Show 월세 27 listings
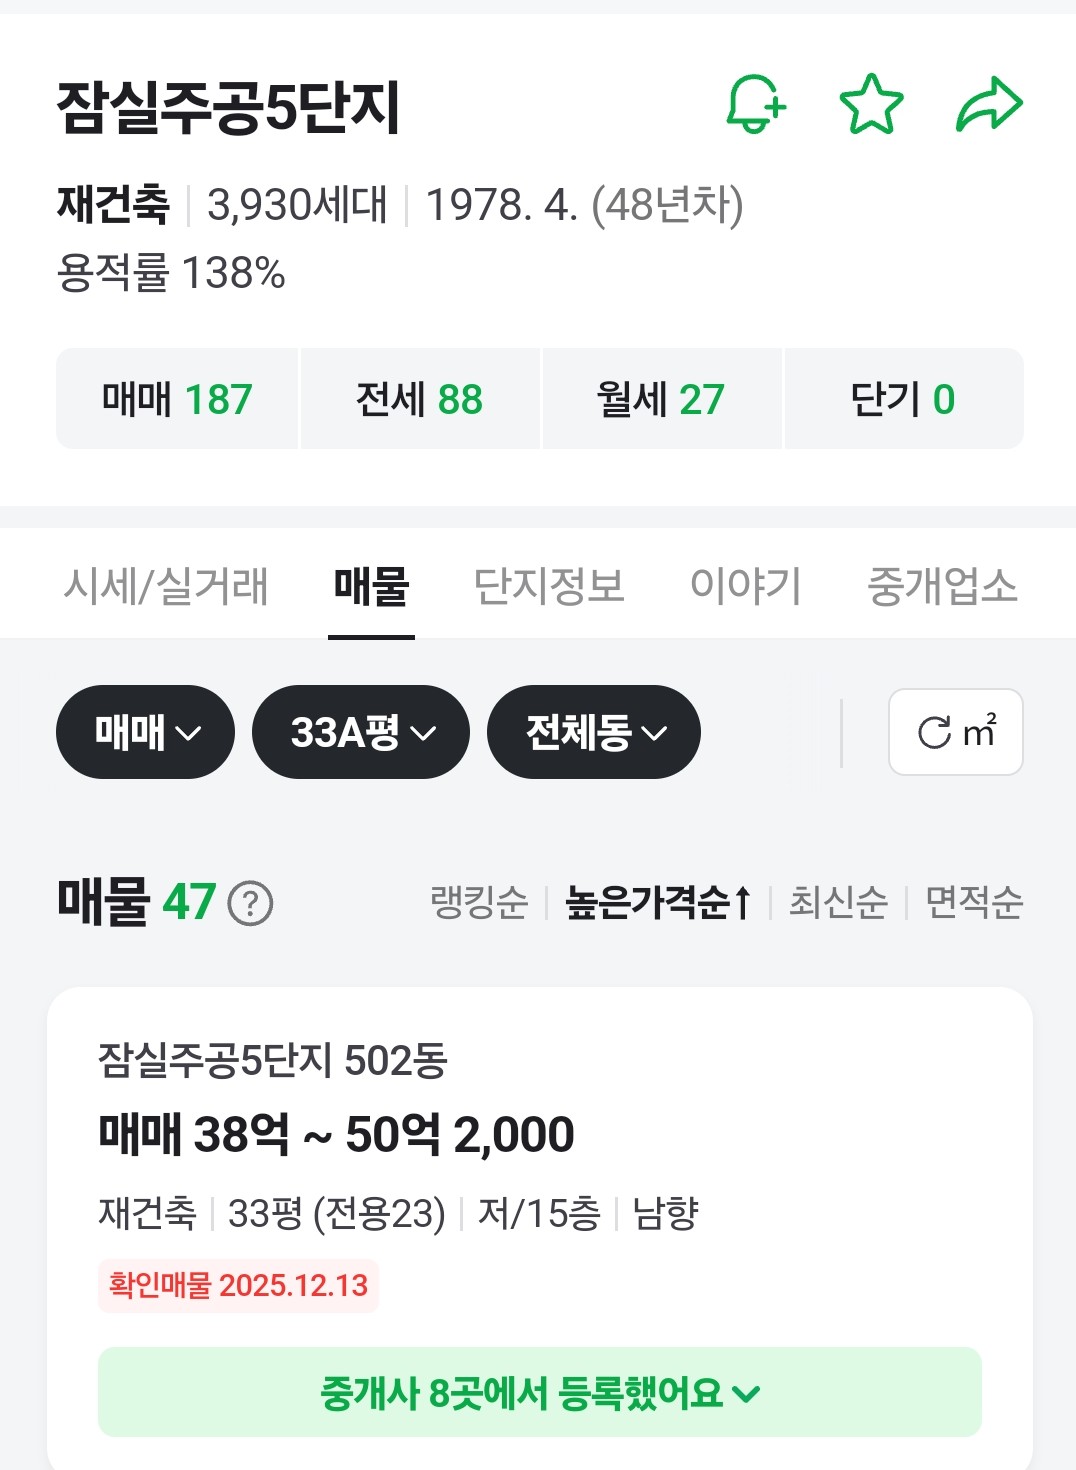The image size is (1076, 1470). tap(661, 399)
